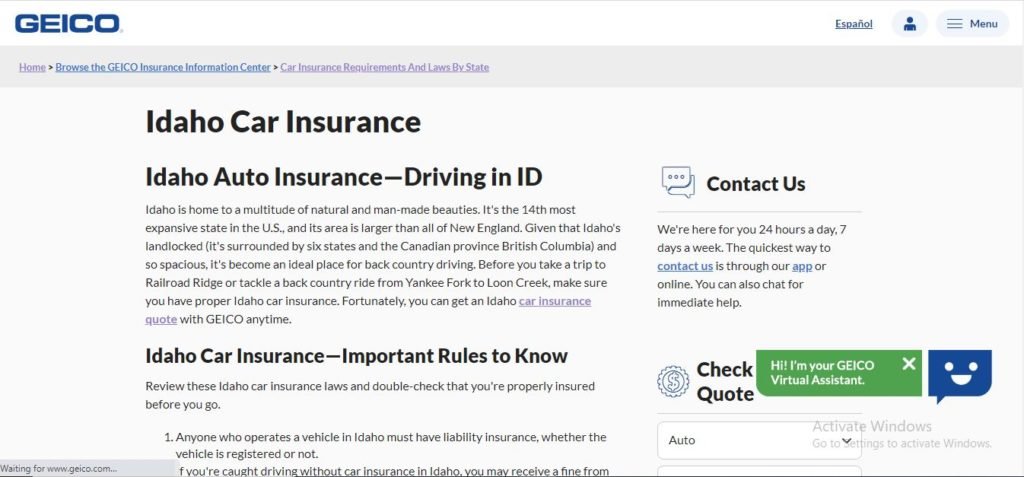Image resolution: width=1024 pixels, height=477 pixels.
Task: Open the contact us link
Action: 684,266
